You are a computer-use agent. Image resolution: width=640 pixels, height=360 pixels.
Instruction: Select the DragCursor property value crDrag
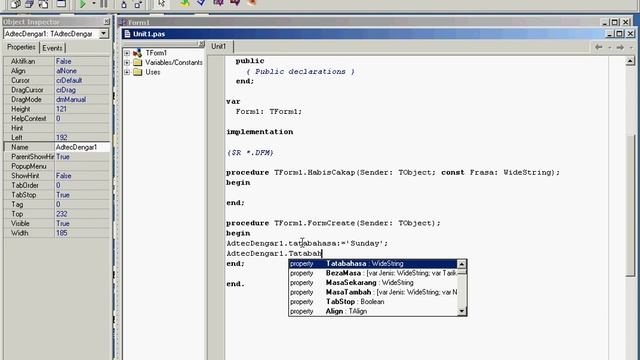tap(82, 90)
